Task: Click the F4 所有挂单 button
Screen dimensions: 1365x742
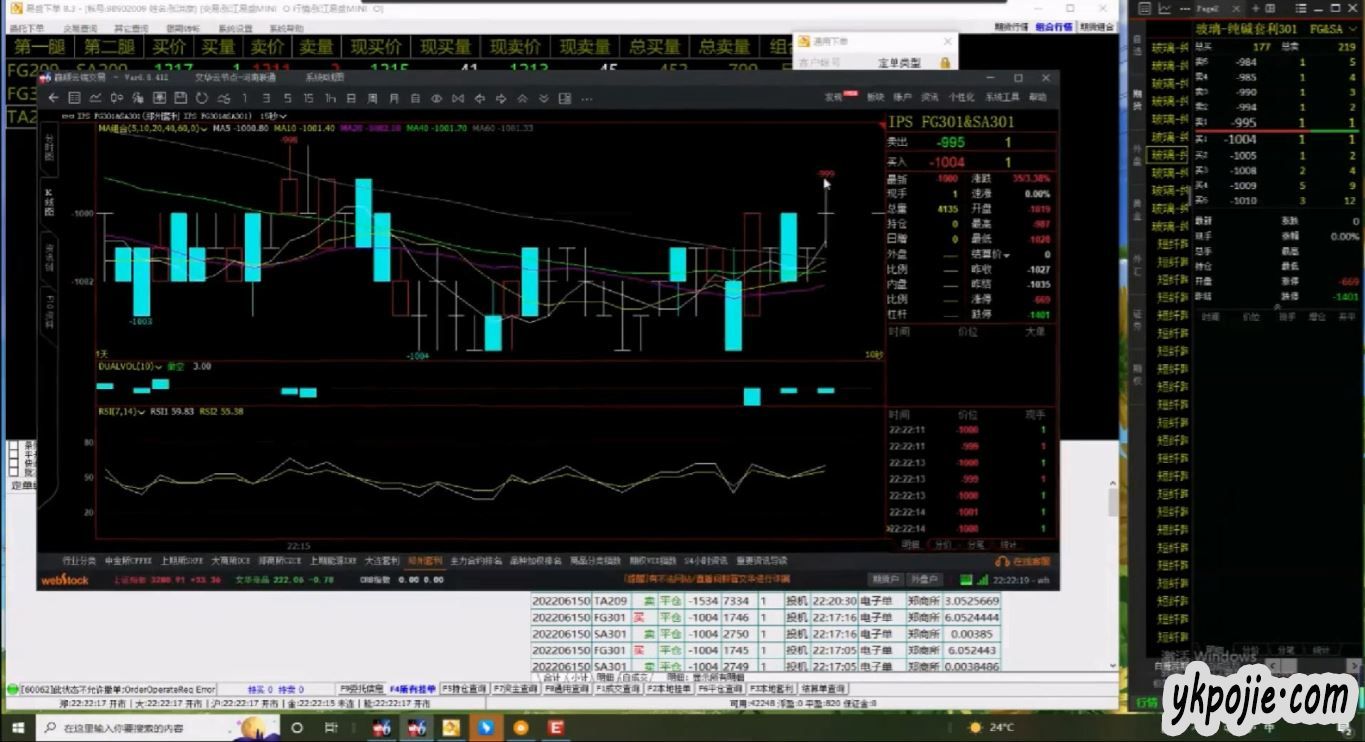Action: click(x=412, y=689)
